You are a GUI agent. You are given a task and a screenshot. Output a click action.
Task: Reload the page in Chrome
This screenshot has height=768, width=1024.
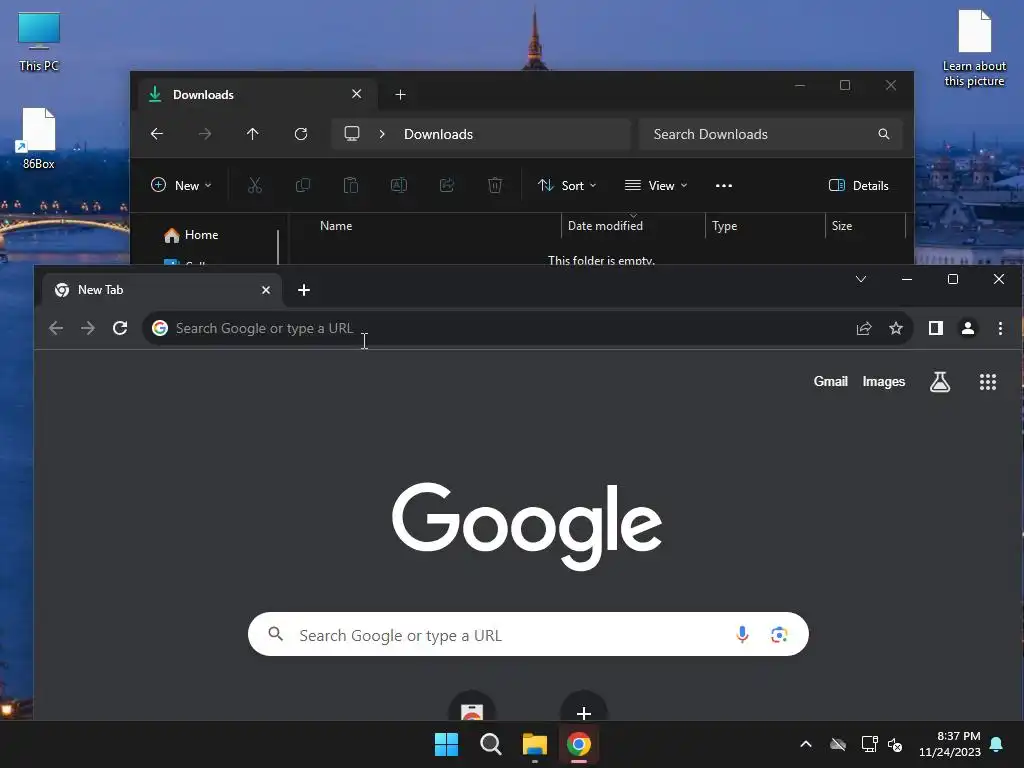[120, 328]
